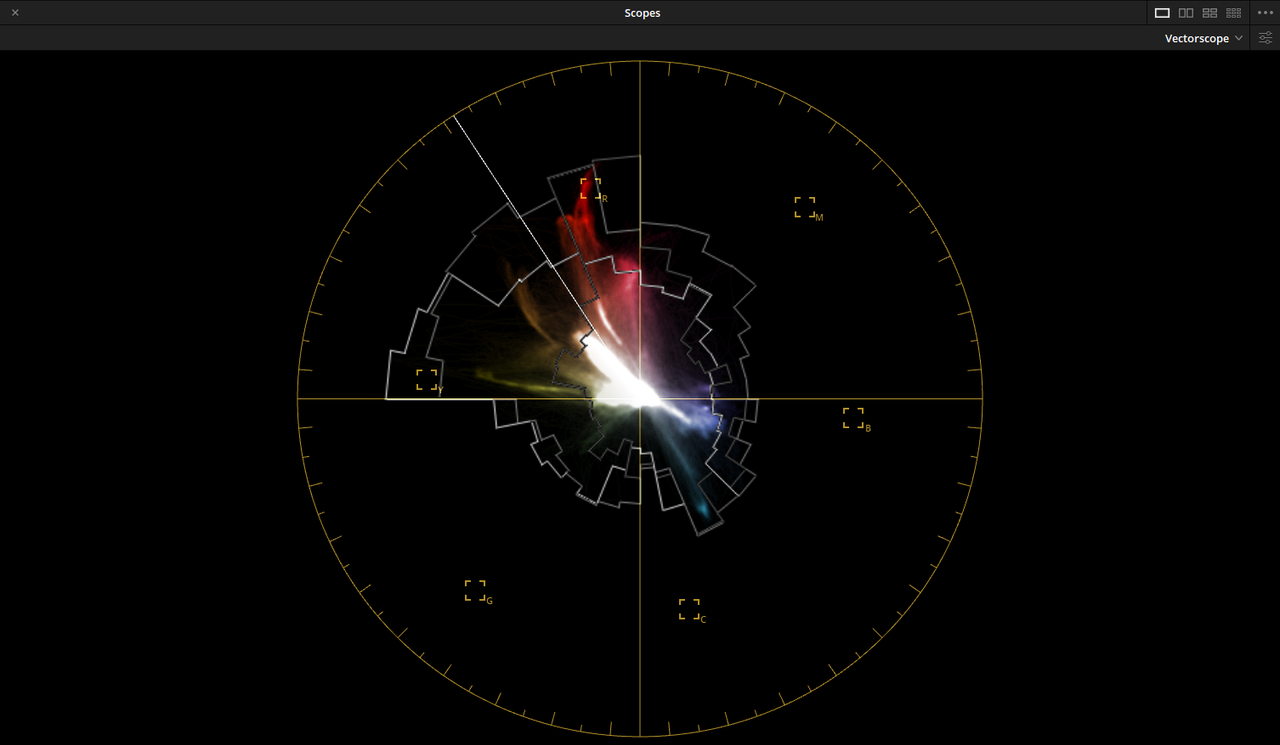Open vectorscope settings sliders icon
The height and width of the screenshot is (745, 1280).
1265,38
